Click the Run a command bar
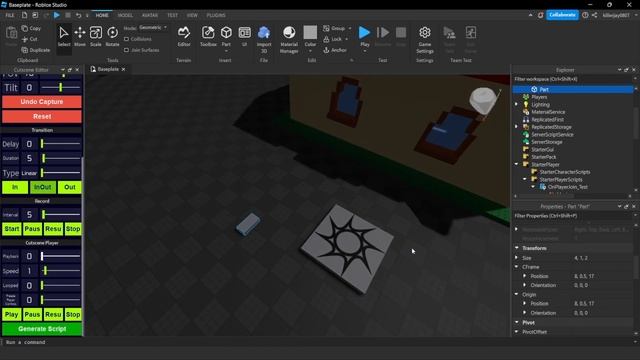Image resolution: width=640 pixels, height=360 pixels. [x=318, y=342]
